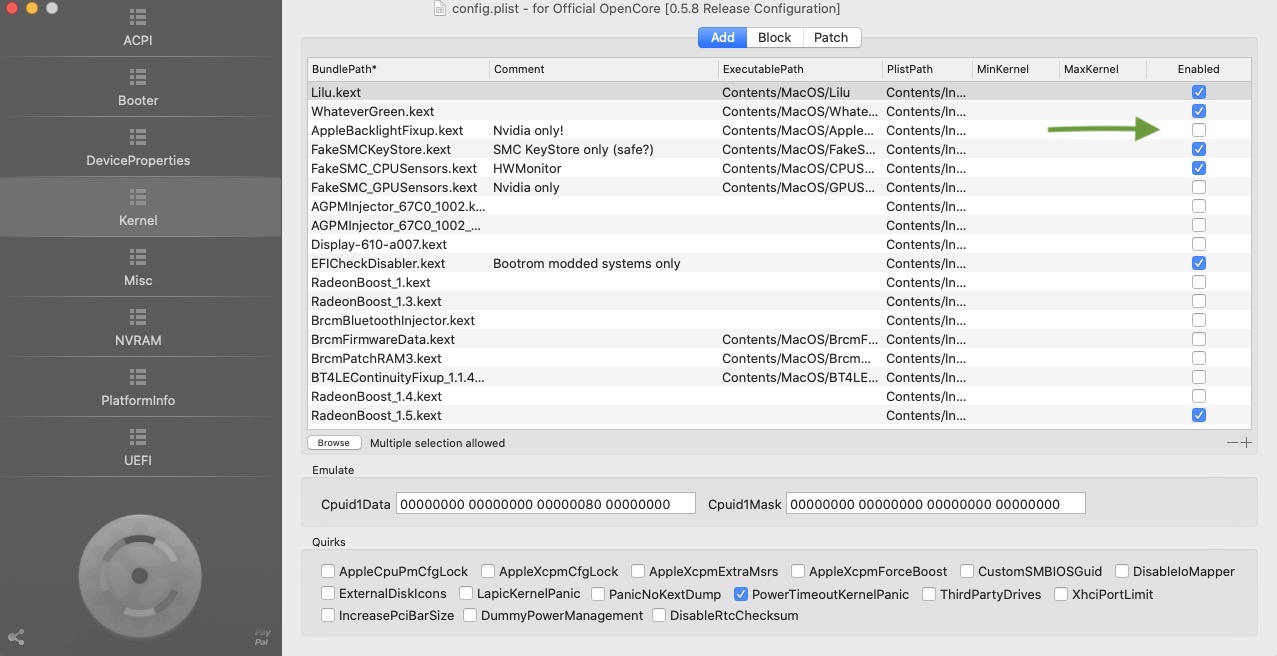Enable FakeSMC_GPUSensors.kext checkbox

coord(1199,187)
